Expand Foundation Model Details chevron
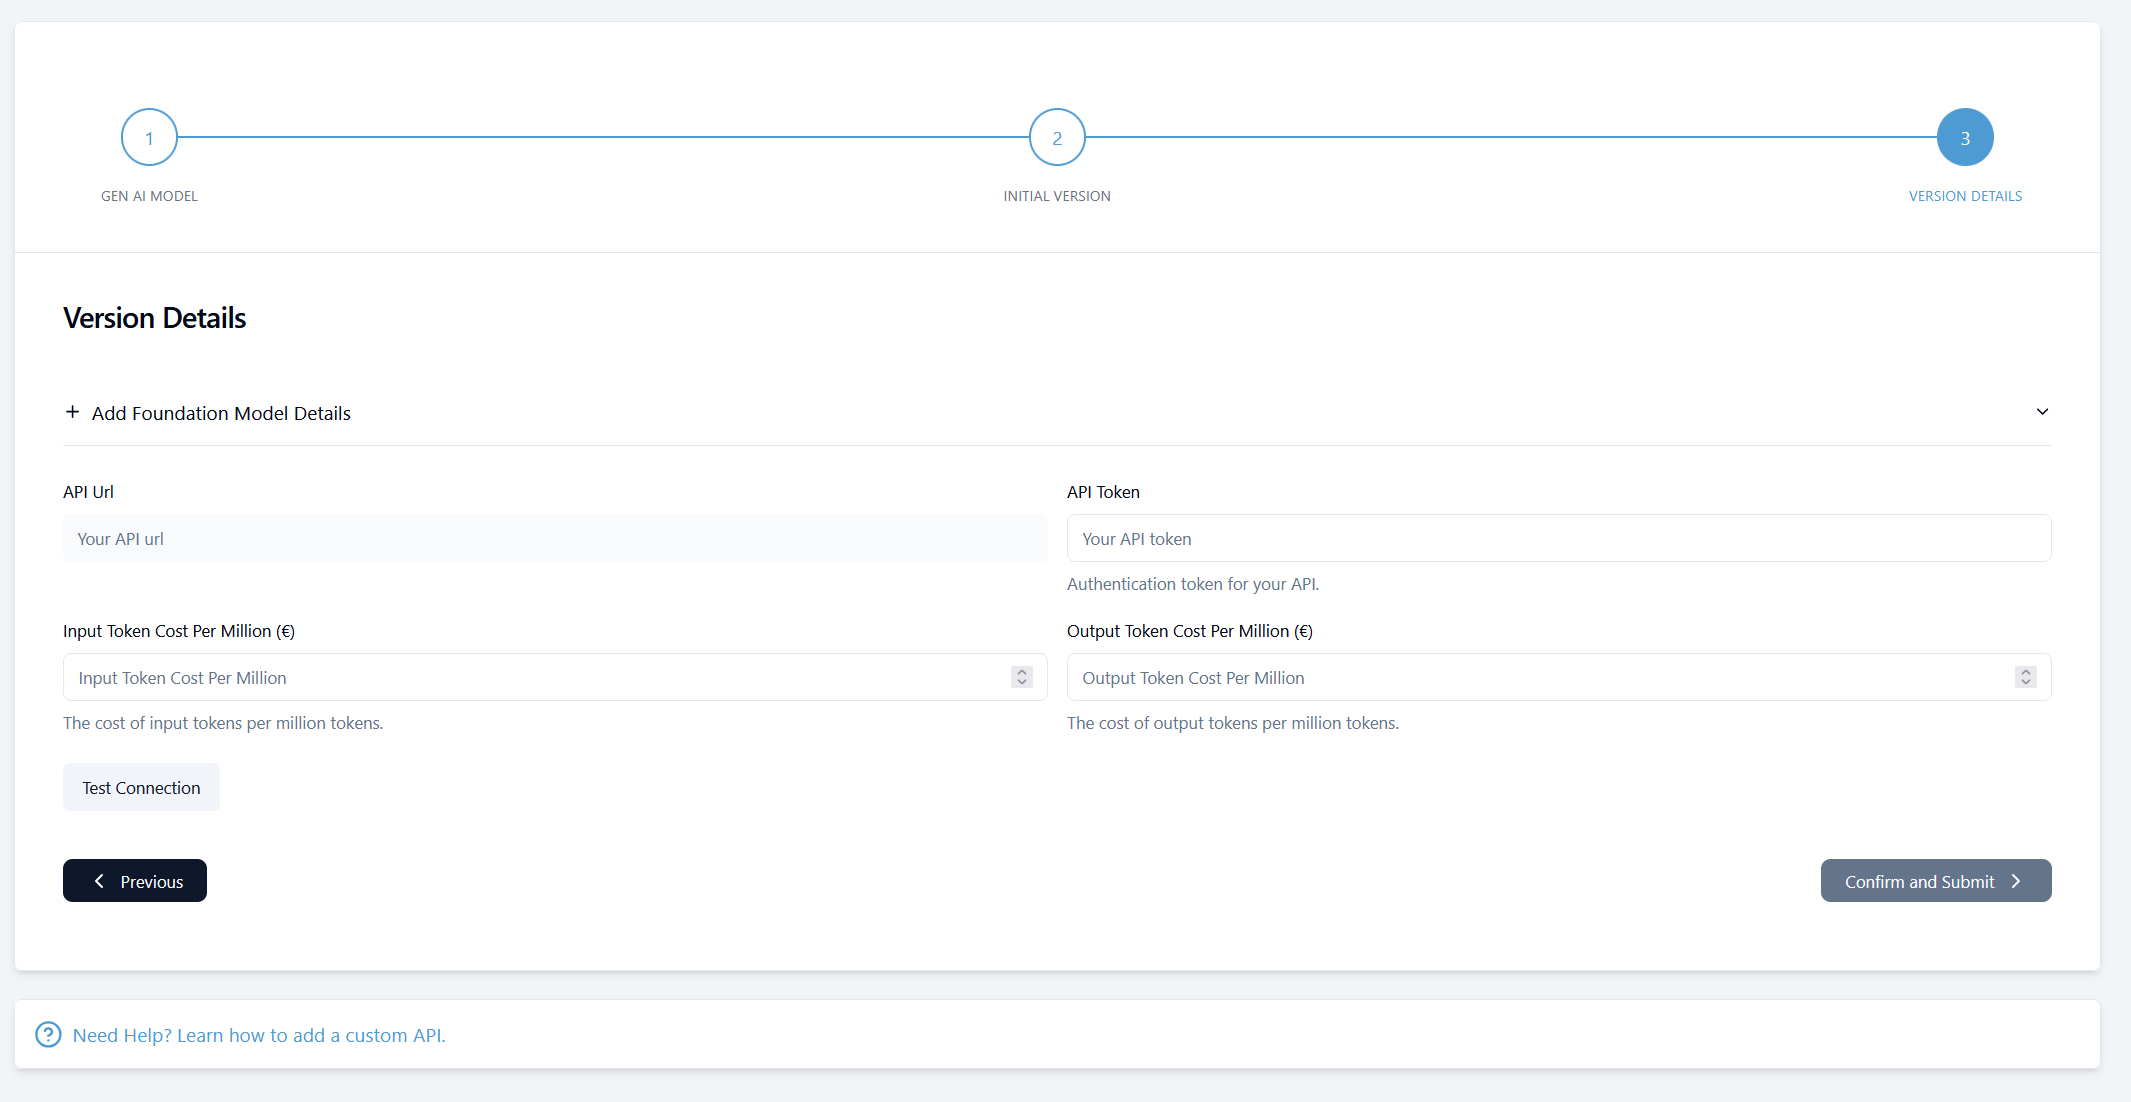The image size is (2131, 1102). (2042, 412)
